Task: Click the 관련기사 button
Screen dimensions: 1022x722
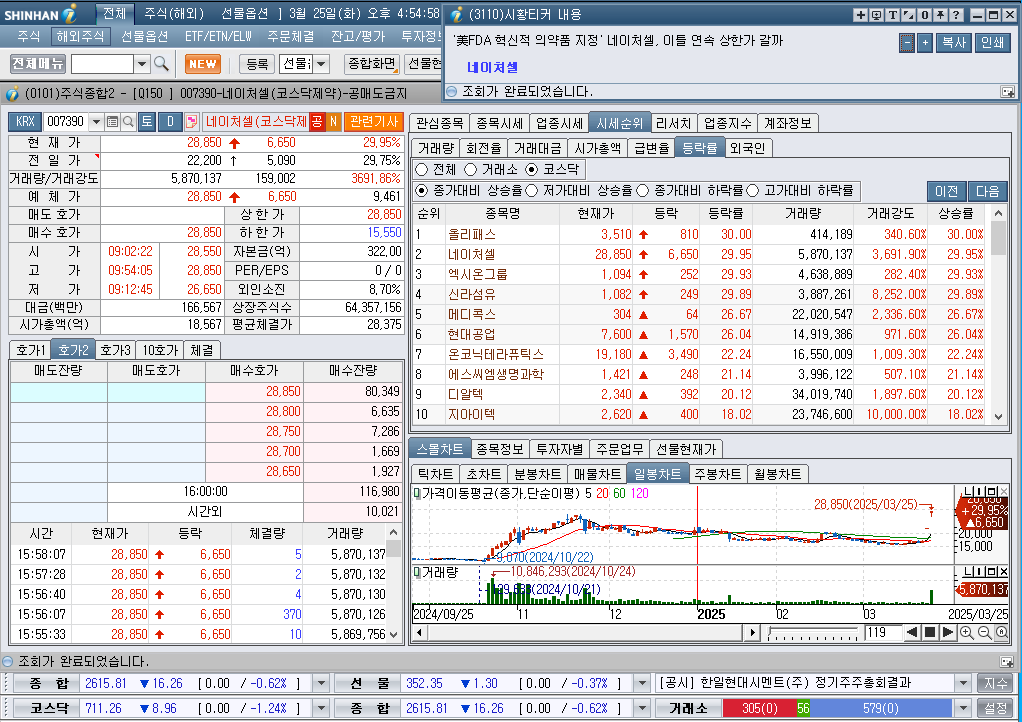Action: [x=374, y=122]
